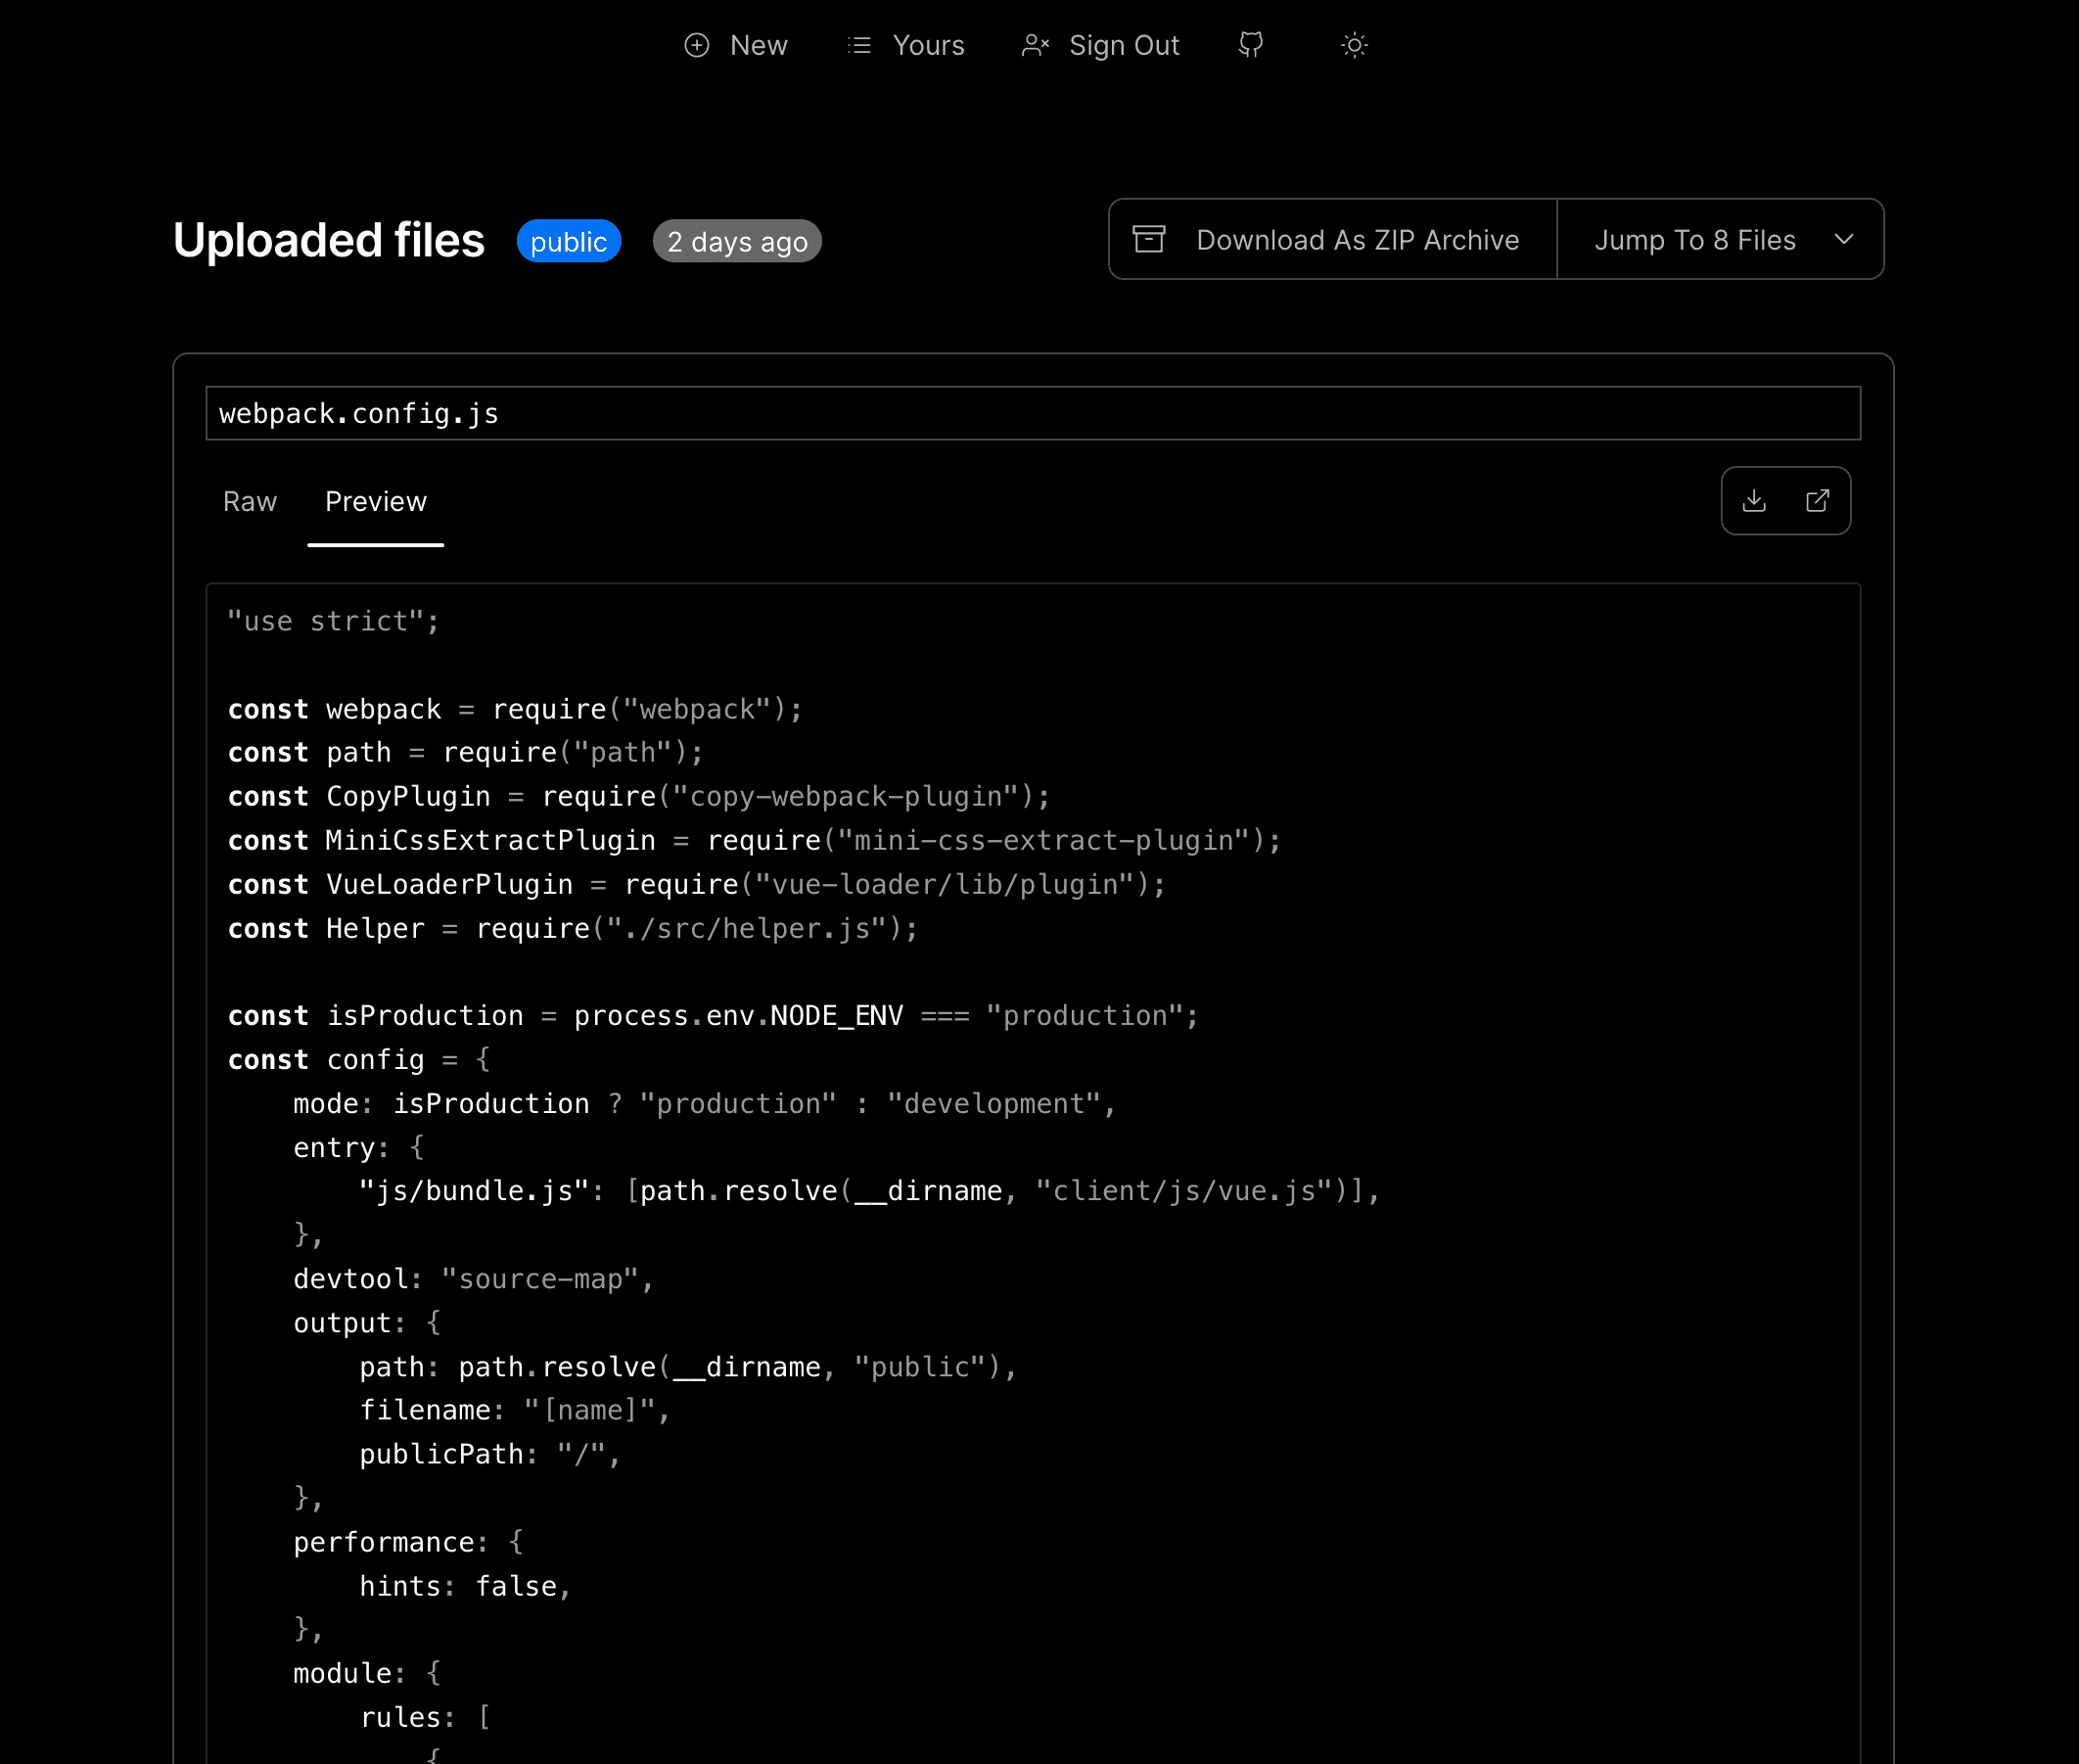Viewport: 2079px width, 1764px height.
Task: Toggle light theme with sun icon
Action: click(1354, 45)
